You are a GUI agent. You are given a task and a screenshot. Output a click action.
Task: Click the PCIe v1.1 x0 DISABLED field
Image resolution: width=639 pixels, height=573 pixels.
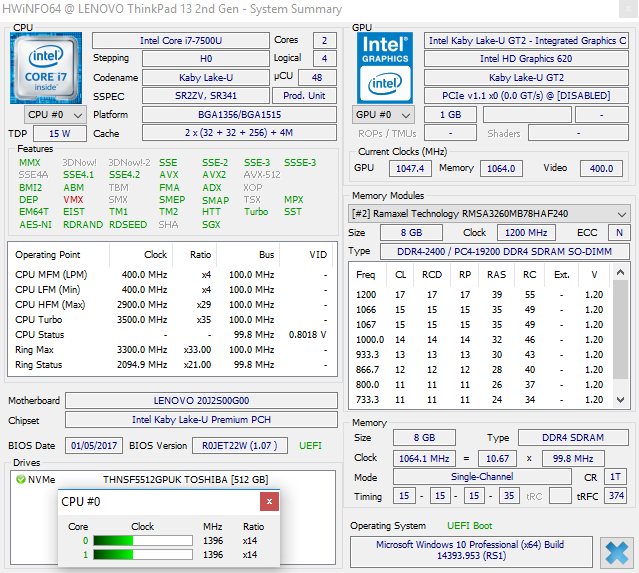point(526,96)
